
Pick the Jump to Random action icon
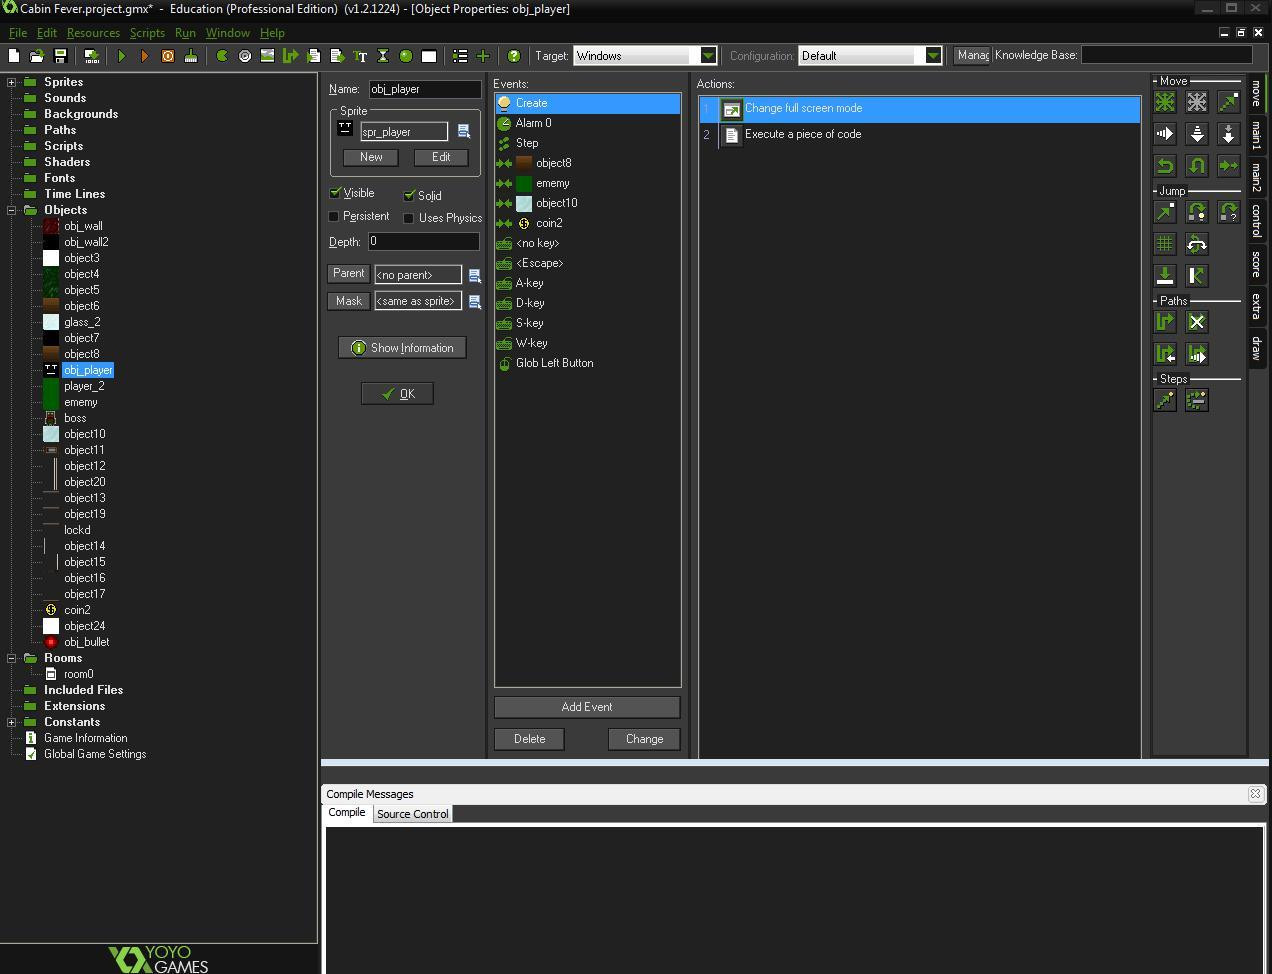(x=1229, y=212)
